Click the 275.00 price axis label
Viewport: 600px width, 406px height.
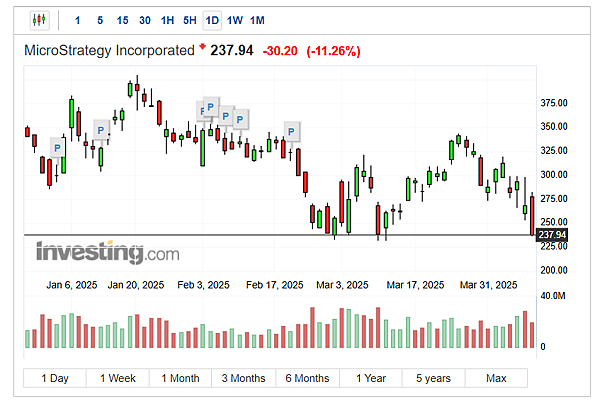(x=554, y=199)
